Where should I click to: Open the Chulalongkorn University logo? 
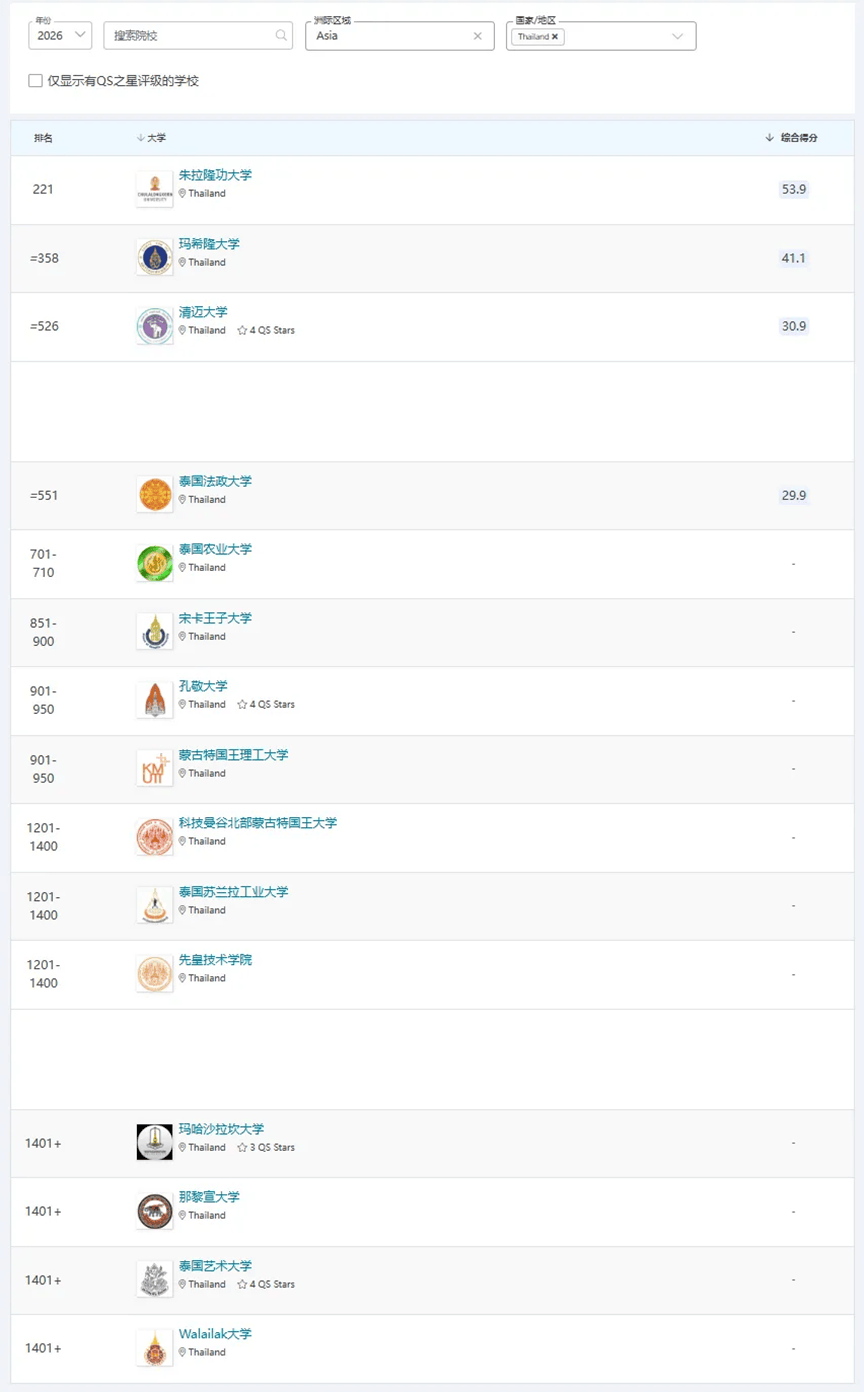click(x=154, y=189)
